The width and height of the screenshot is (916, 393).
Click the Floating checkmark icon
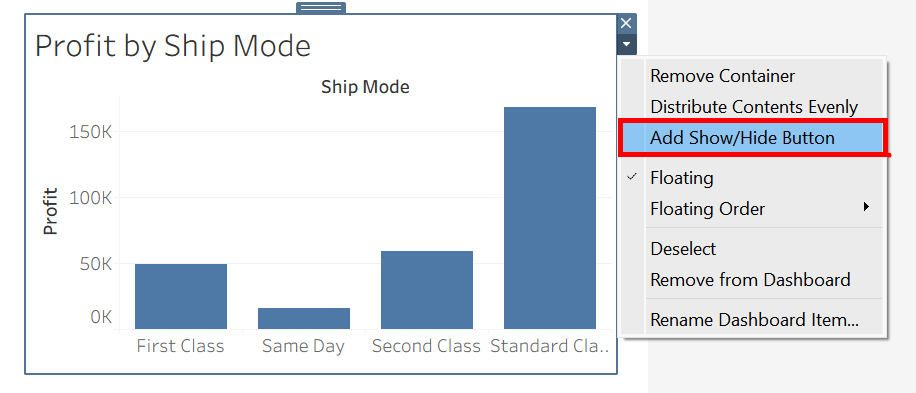click(632, 177)
